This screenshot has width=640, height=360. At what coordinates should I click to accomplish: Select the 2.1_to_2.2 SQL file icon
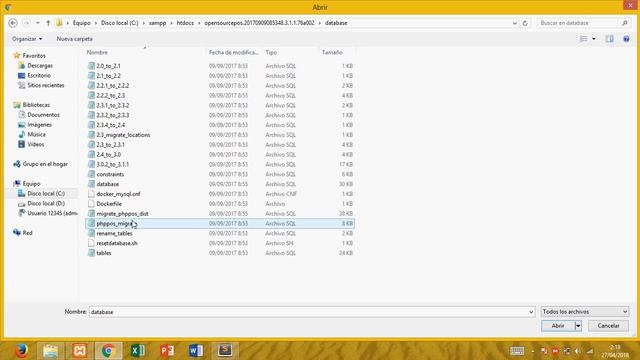click(x=91, y=76)
